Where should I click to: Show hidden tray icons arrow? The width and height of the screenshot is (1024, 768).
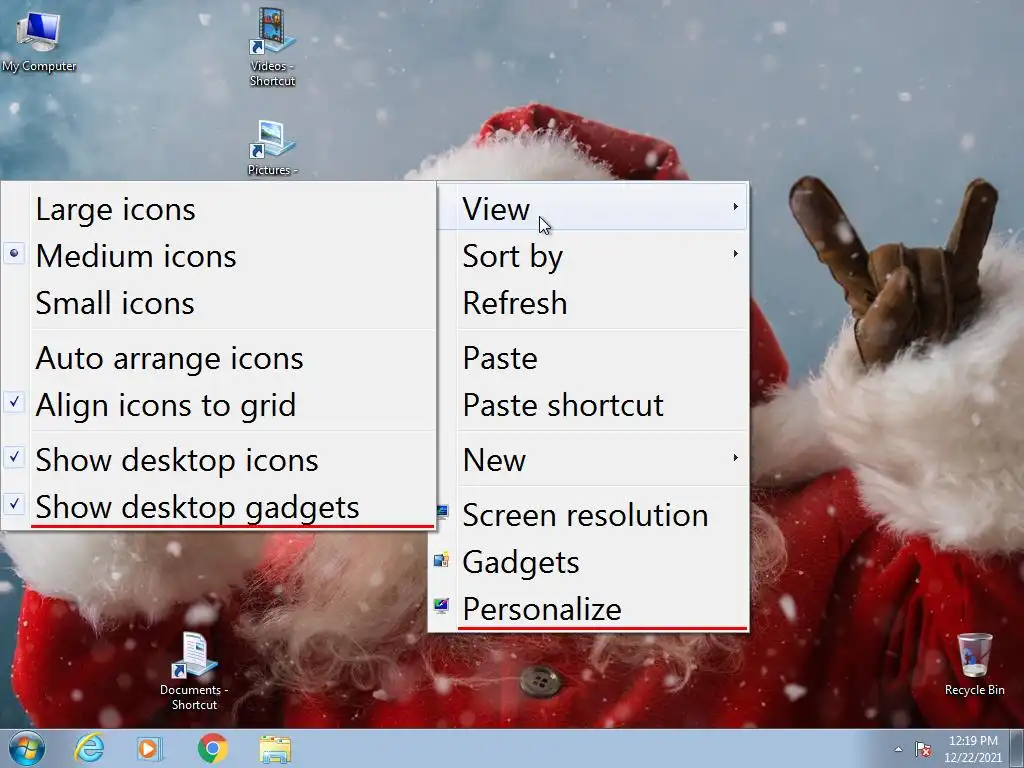click(898, 749)
